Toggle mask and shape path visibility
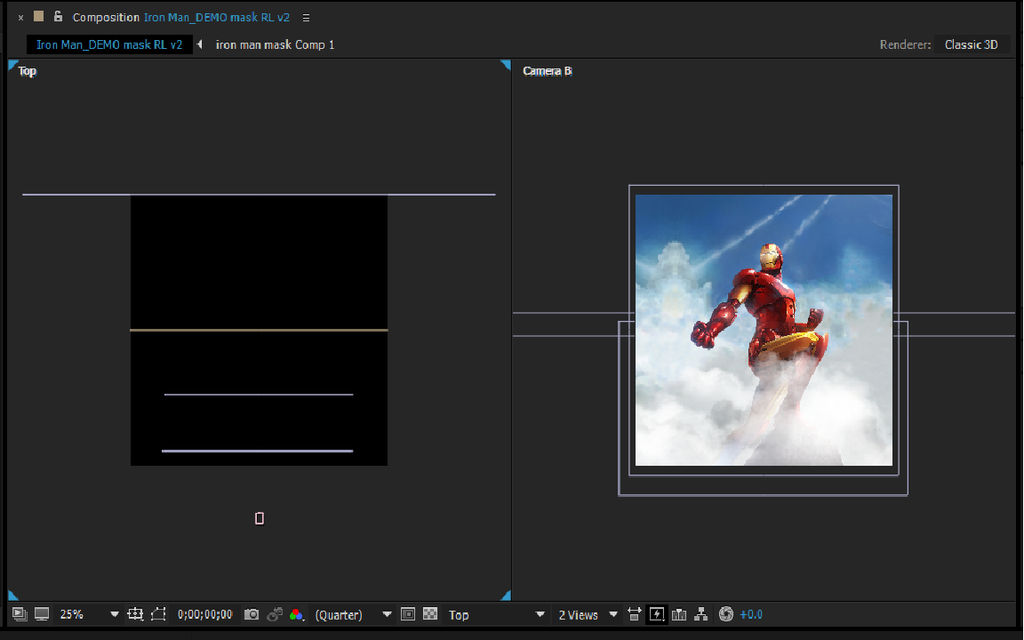This screenshot has width=1024, height=640. click(158, 615)
